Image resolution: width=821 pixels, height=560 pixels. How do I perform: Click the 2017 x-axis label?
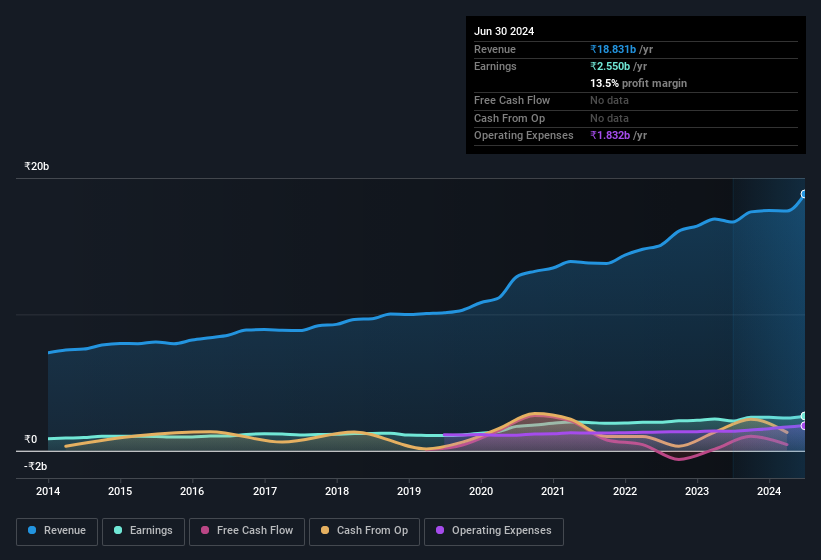264,491
